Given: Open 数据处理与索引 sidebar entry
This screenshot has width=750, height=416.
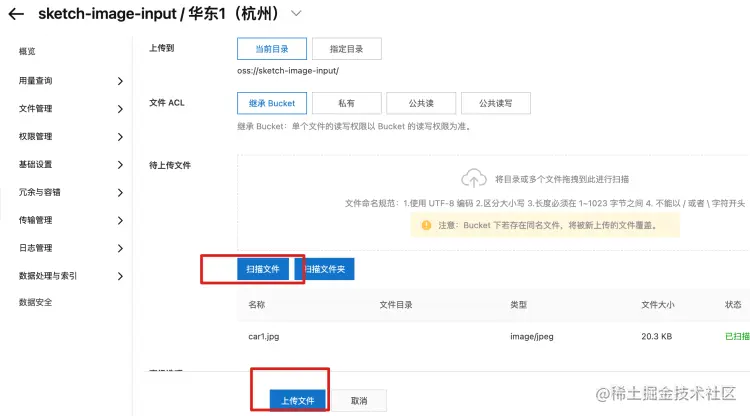Looking at the screenshot, I should click(48, 275).
